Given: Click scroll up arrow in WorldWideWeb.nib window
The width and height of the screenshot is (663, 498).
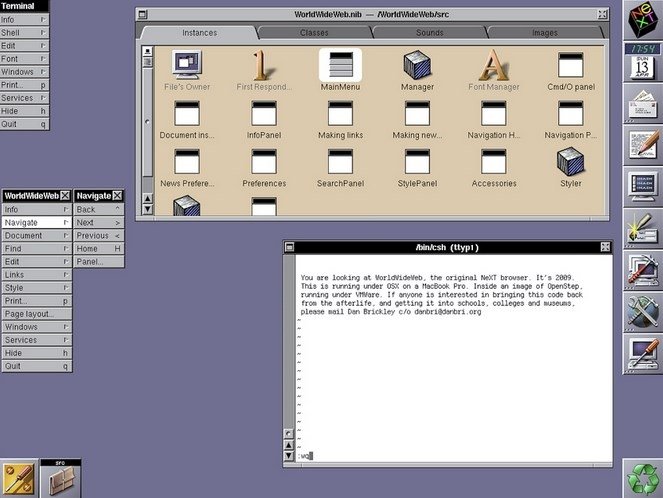Looking at the screenshot, I should [148, 198].
